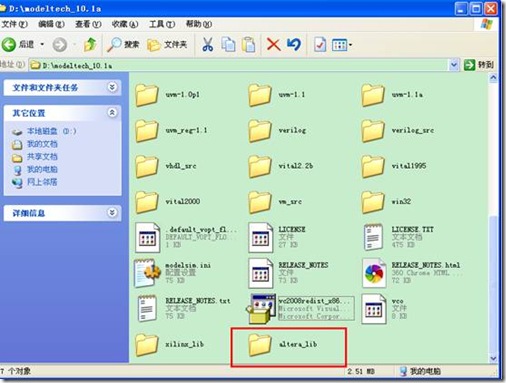Click the Forward navigation arrow
The width and height of the screenshot is (506, 383).
pos(60,44)
